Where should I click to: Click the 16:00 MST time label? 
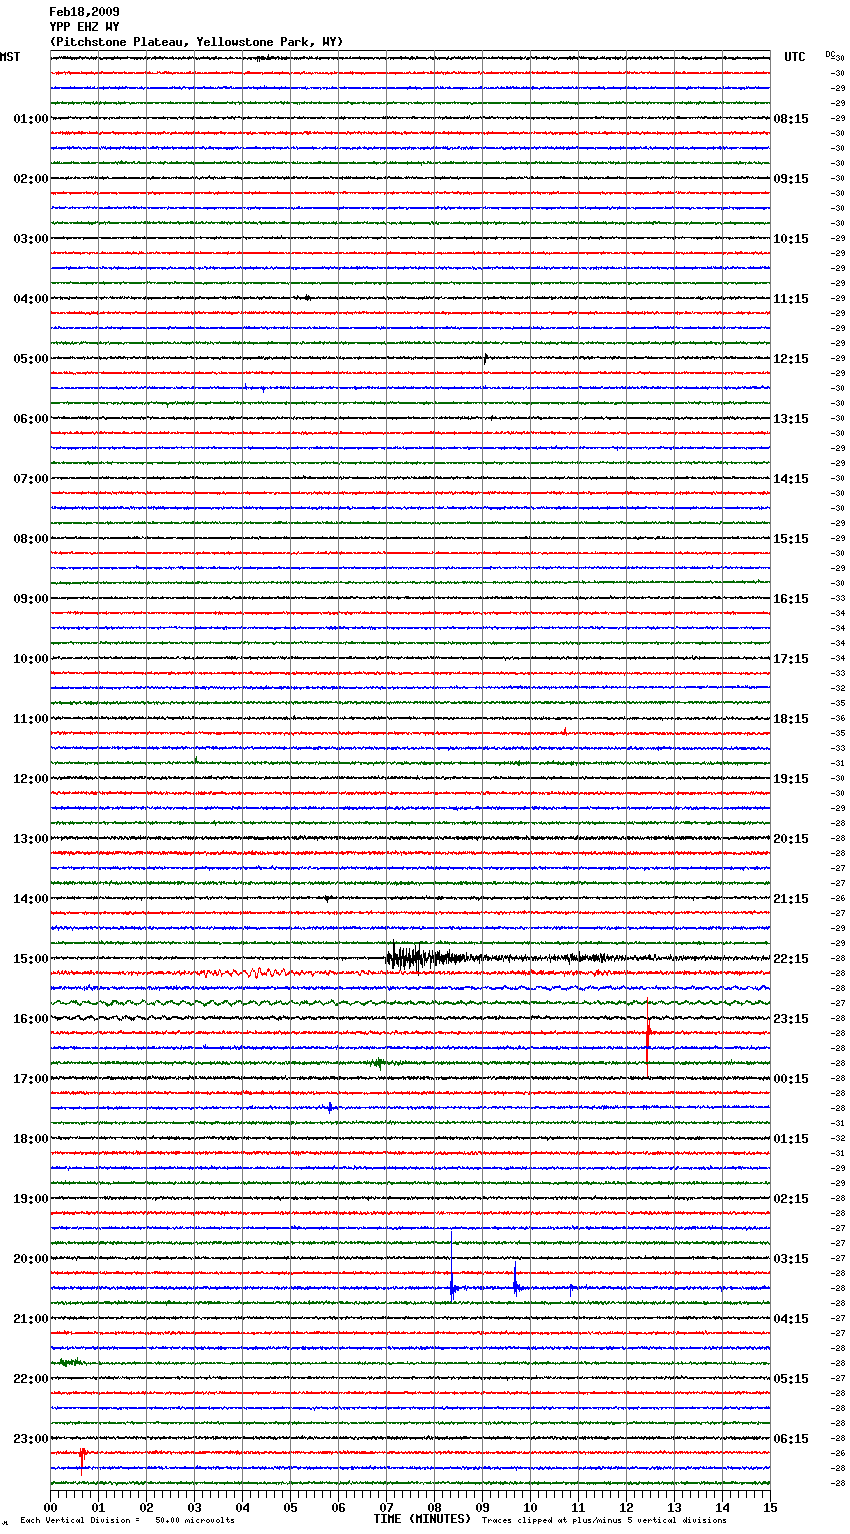30,1019
